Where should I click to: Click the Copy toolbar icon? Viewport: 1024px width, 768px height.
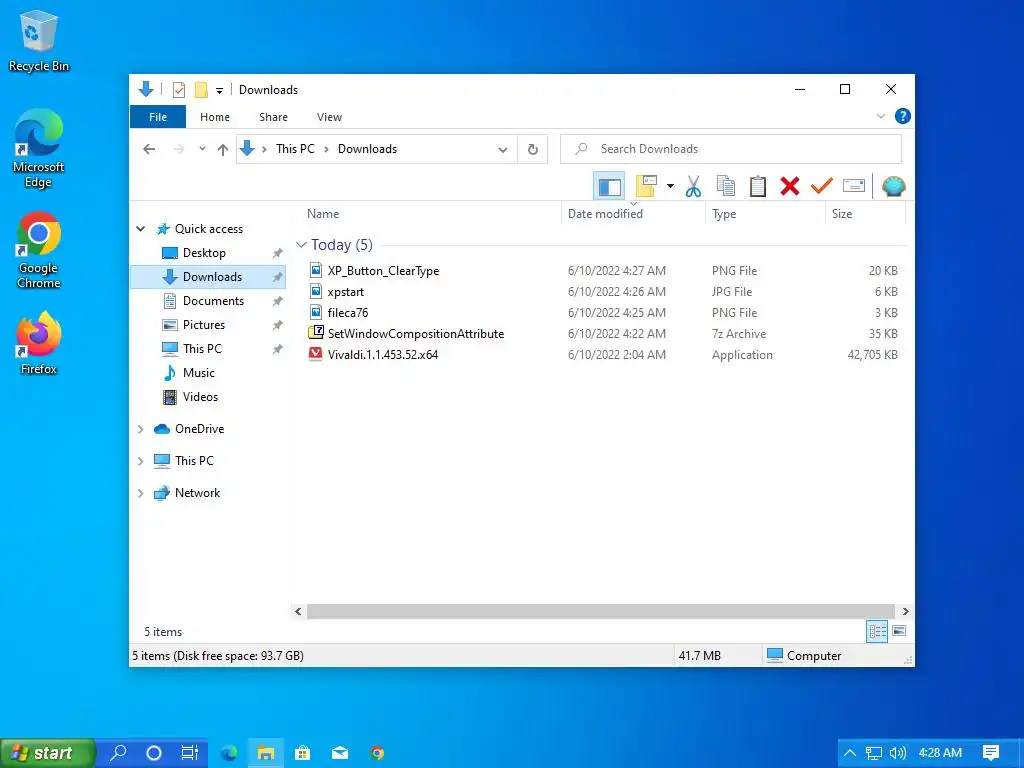pos(726,186)
